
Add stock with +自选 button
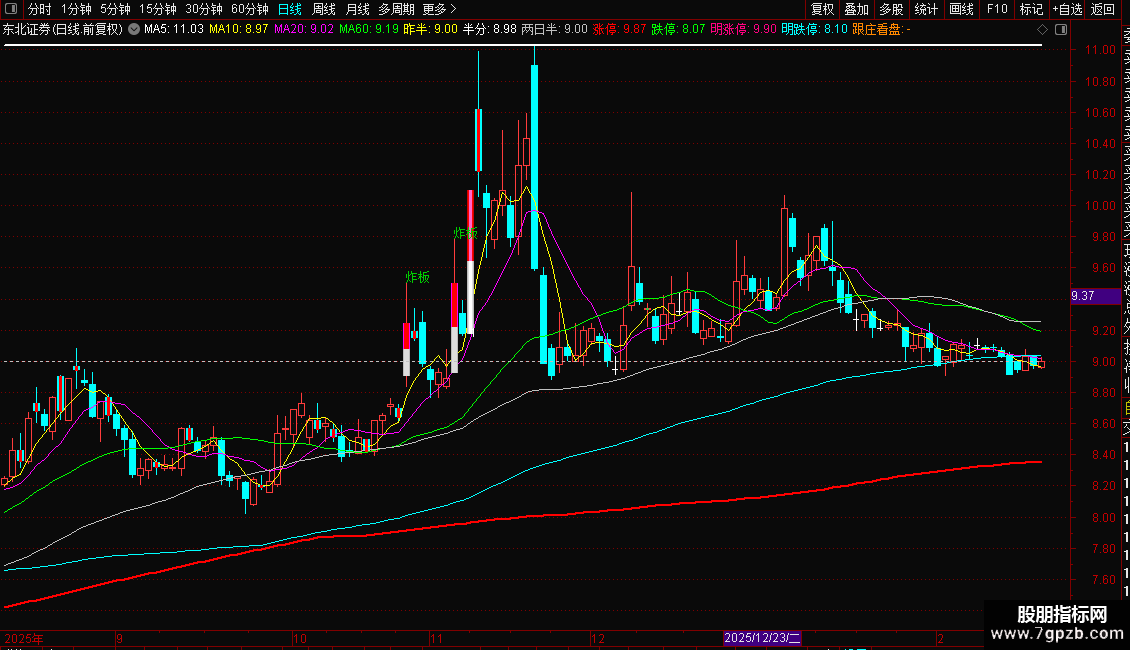click(1067, 9)
